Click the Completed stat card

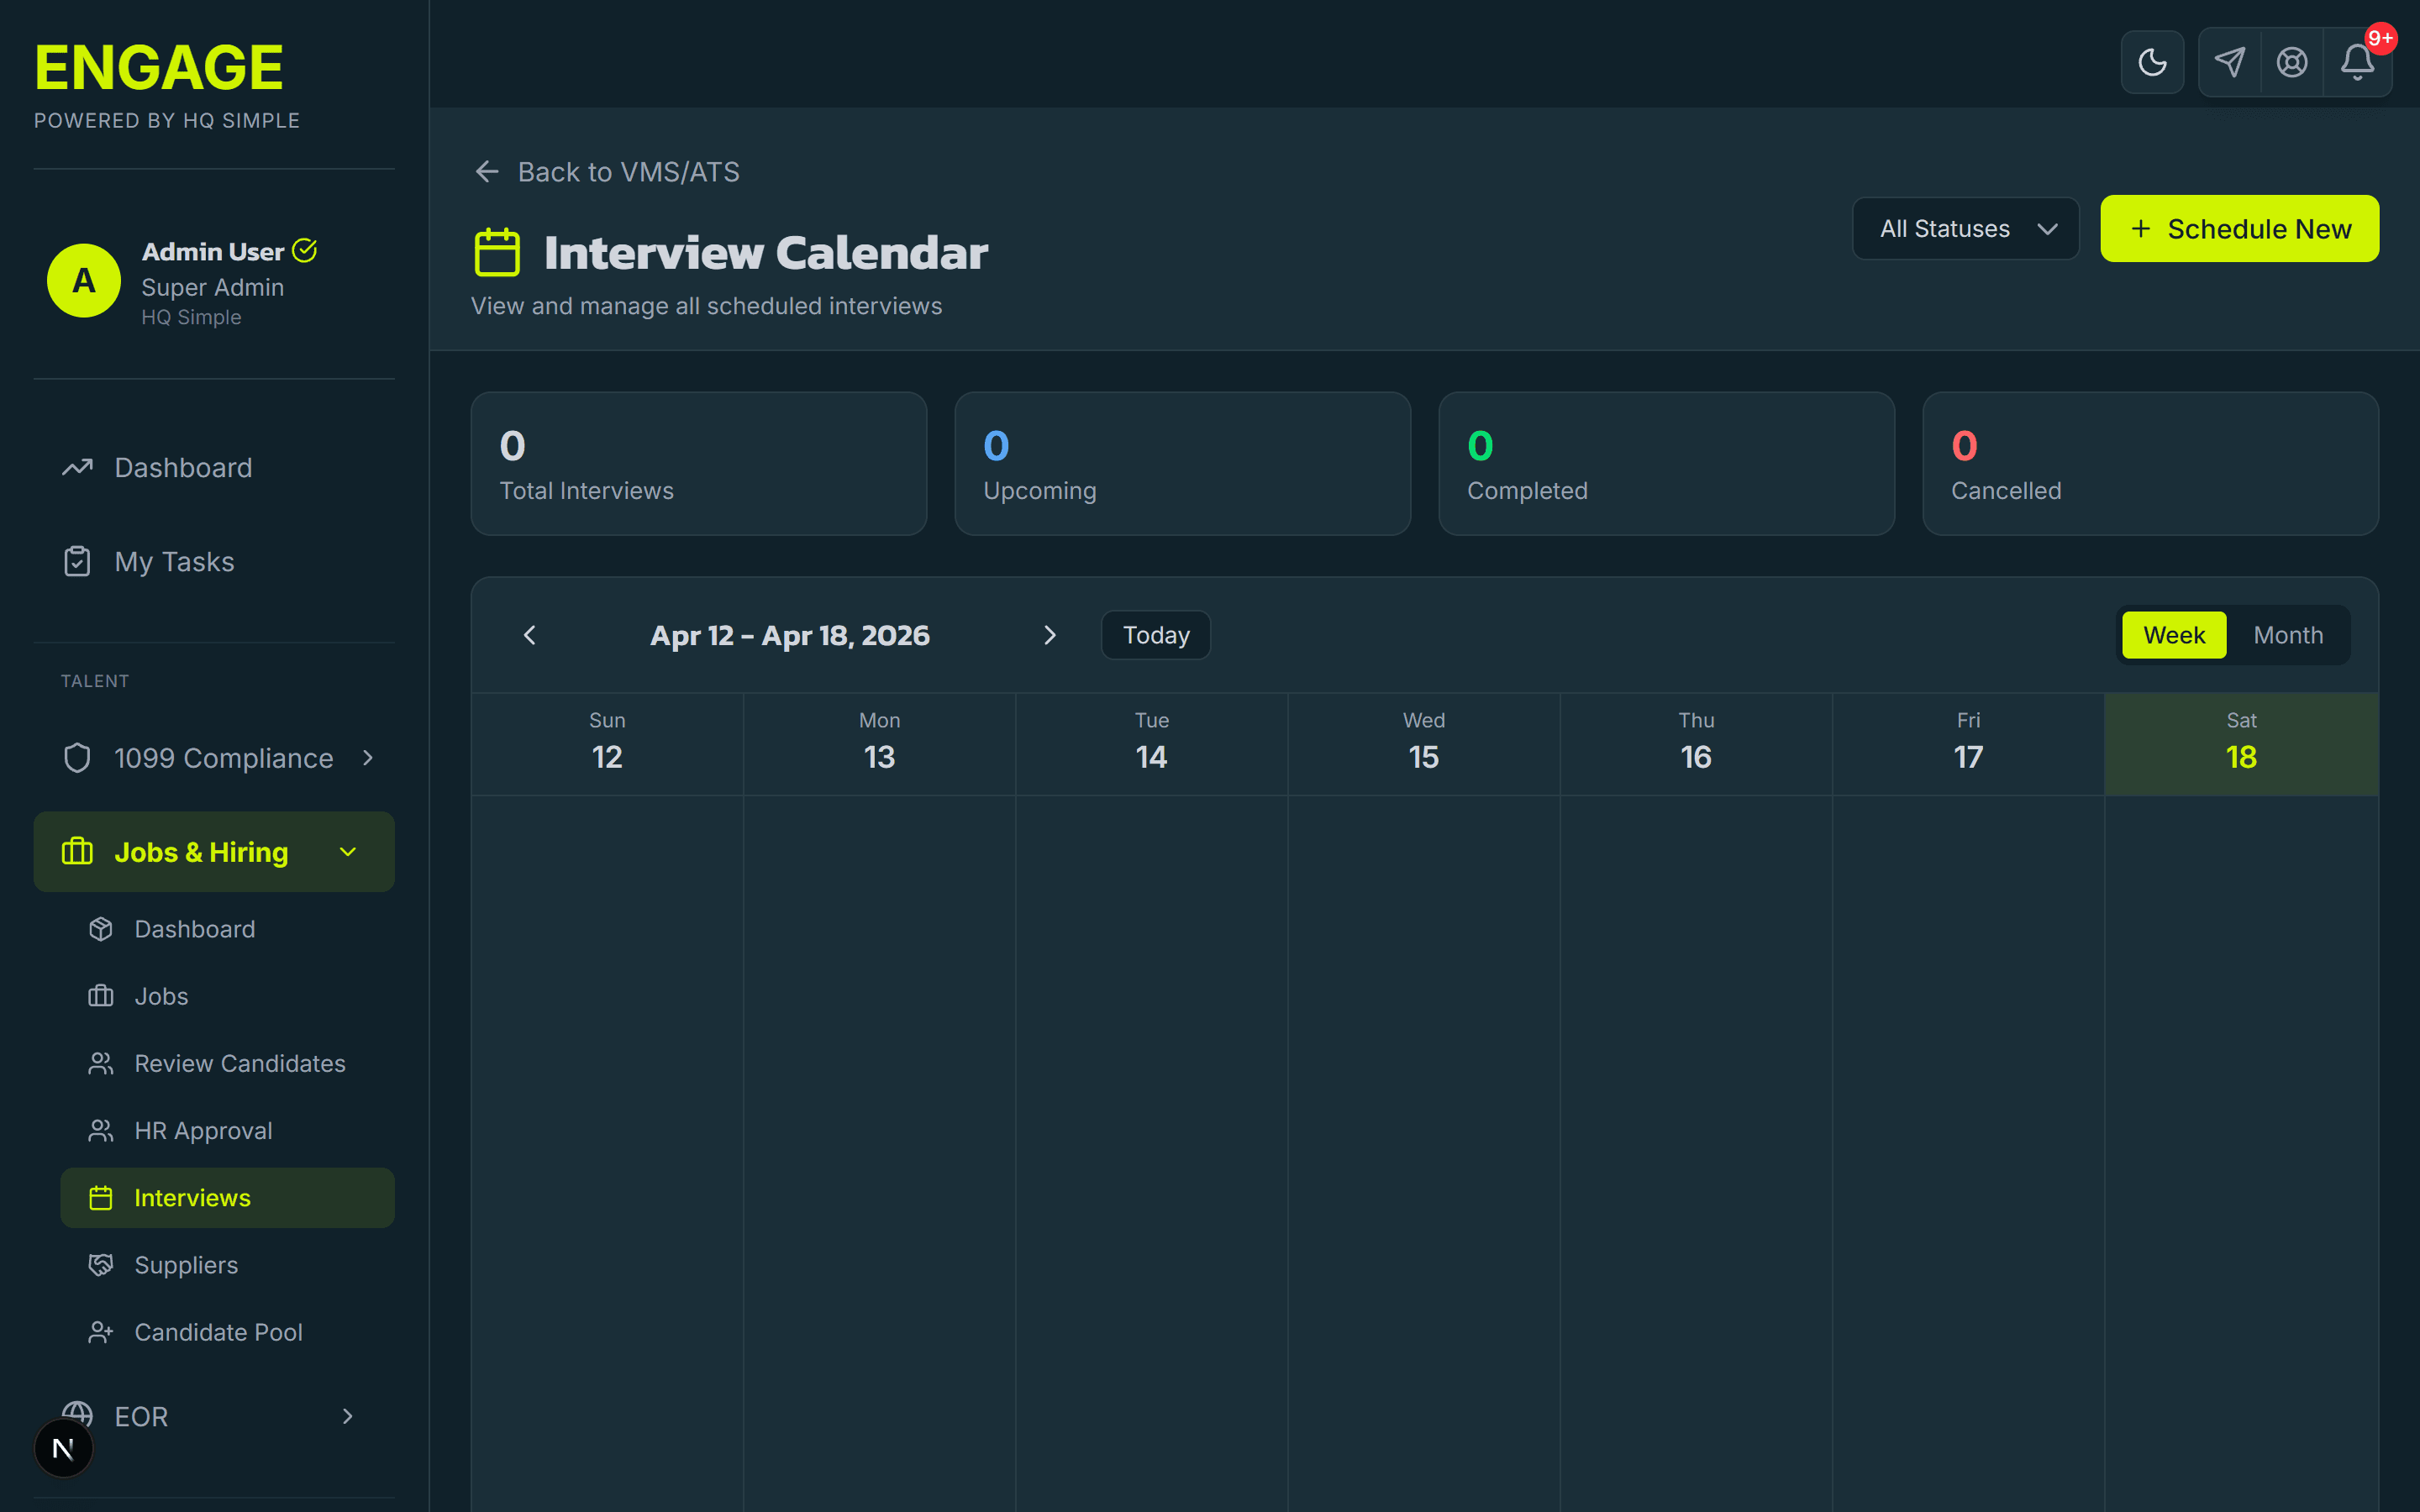1666,464
